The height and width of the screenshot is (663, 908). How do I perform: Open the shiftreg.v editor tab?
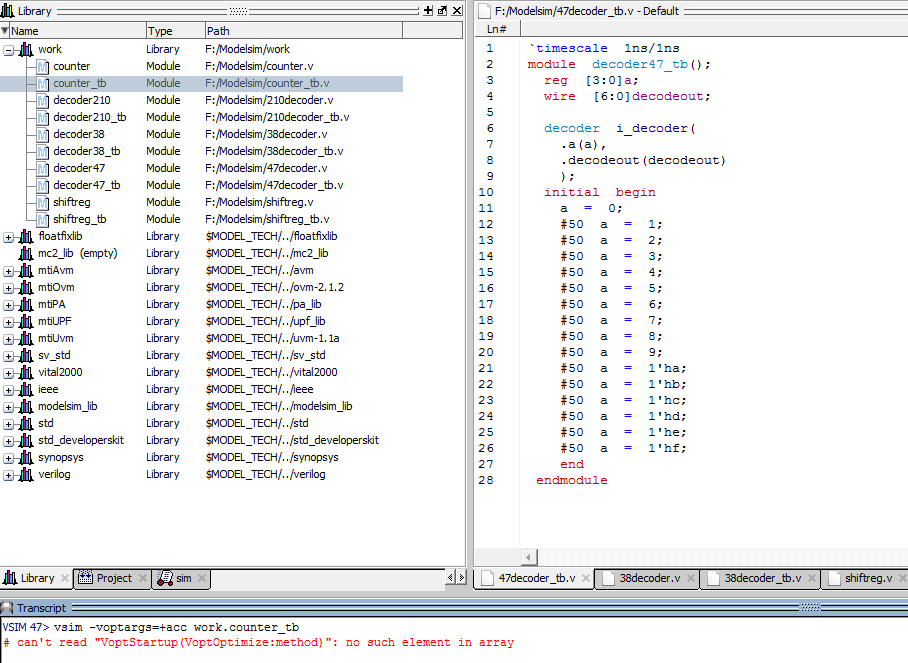pos(868,578)
